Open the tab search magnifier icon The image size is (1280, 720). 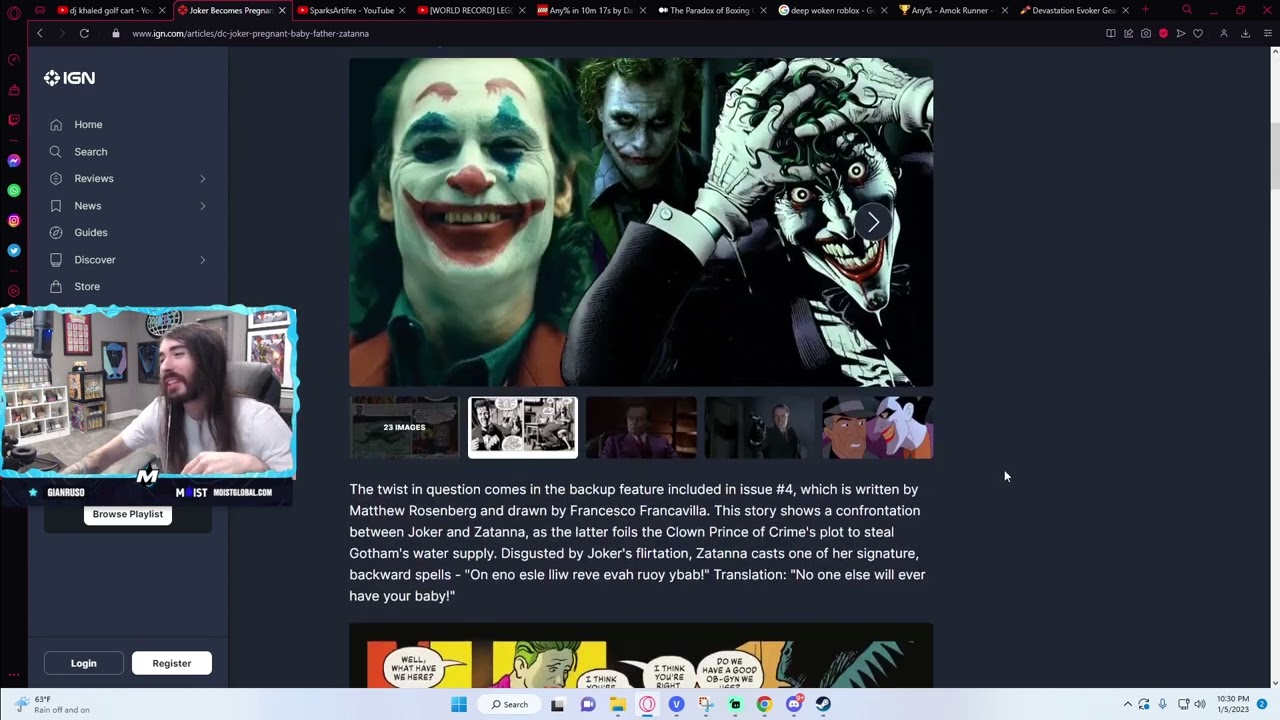(1187, 10)
